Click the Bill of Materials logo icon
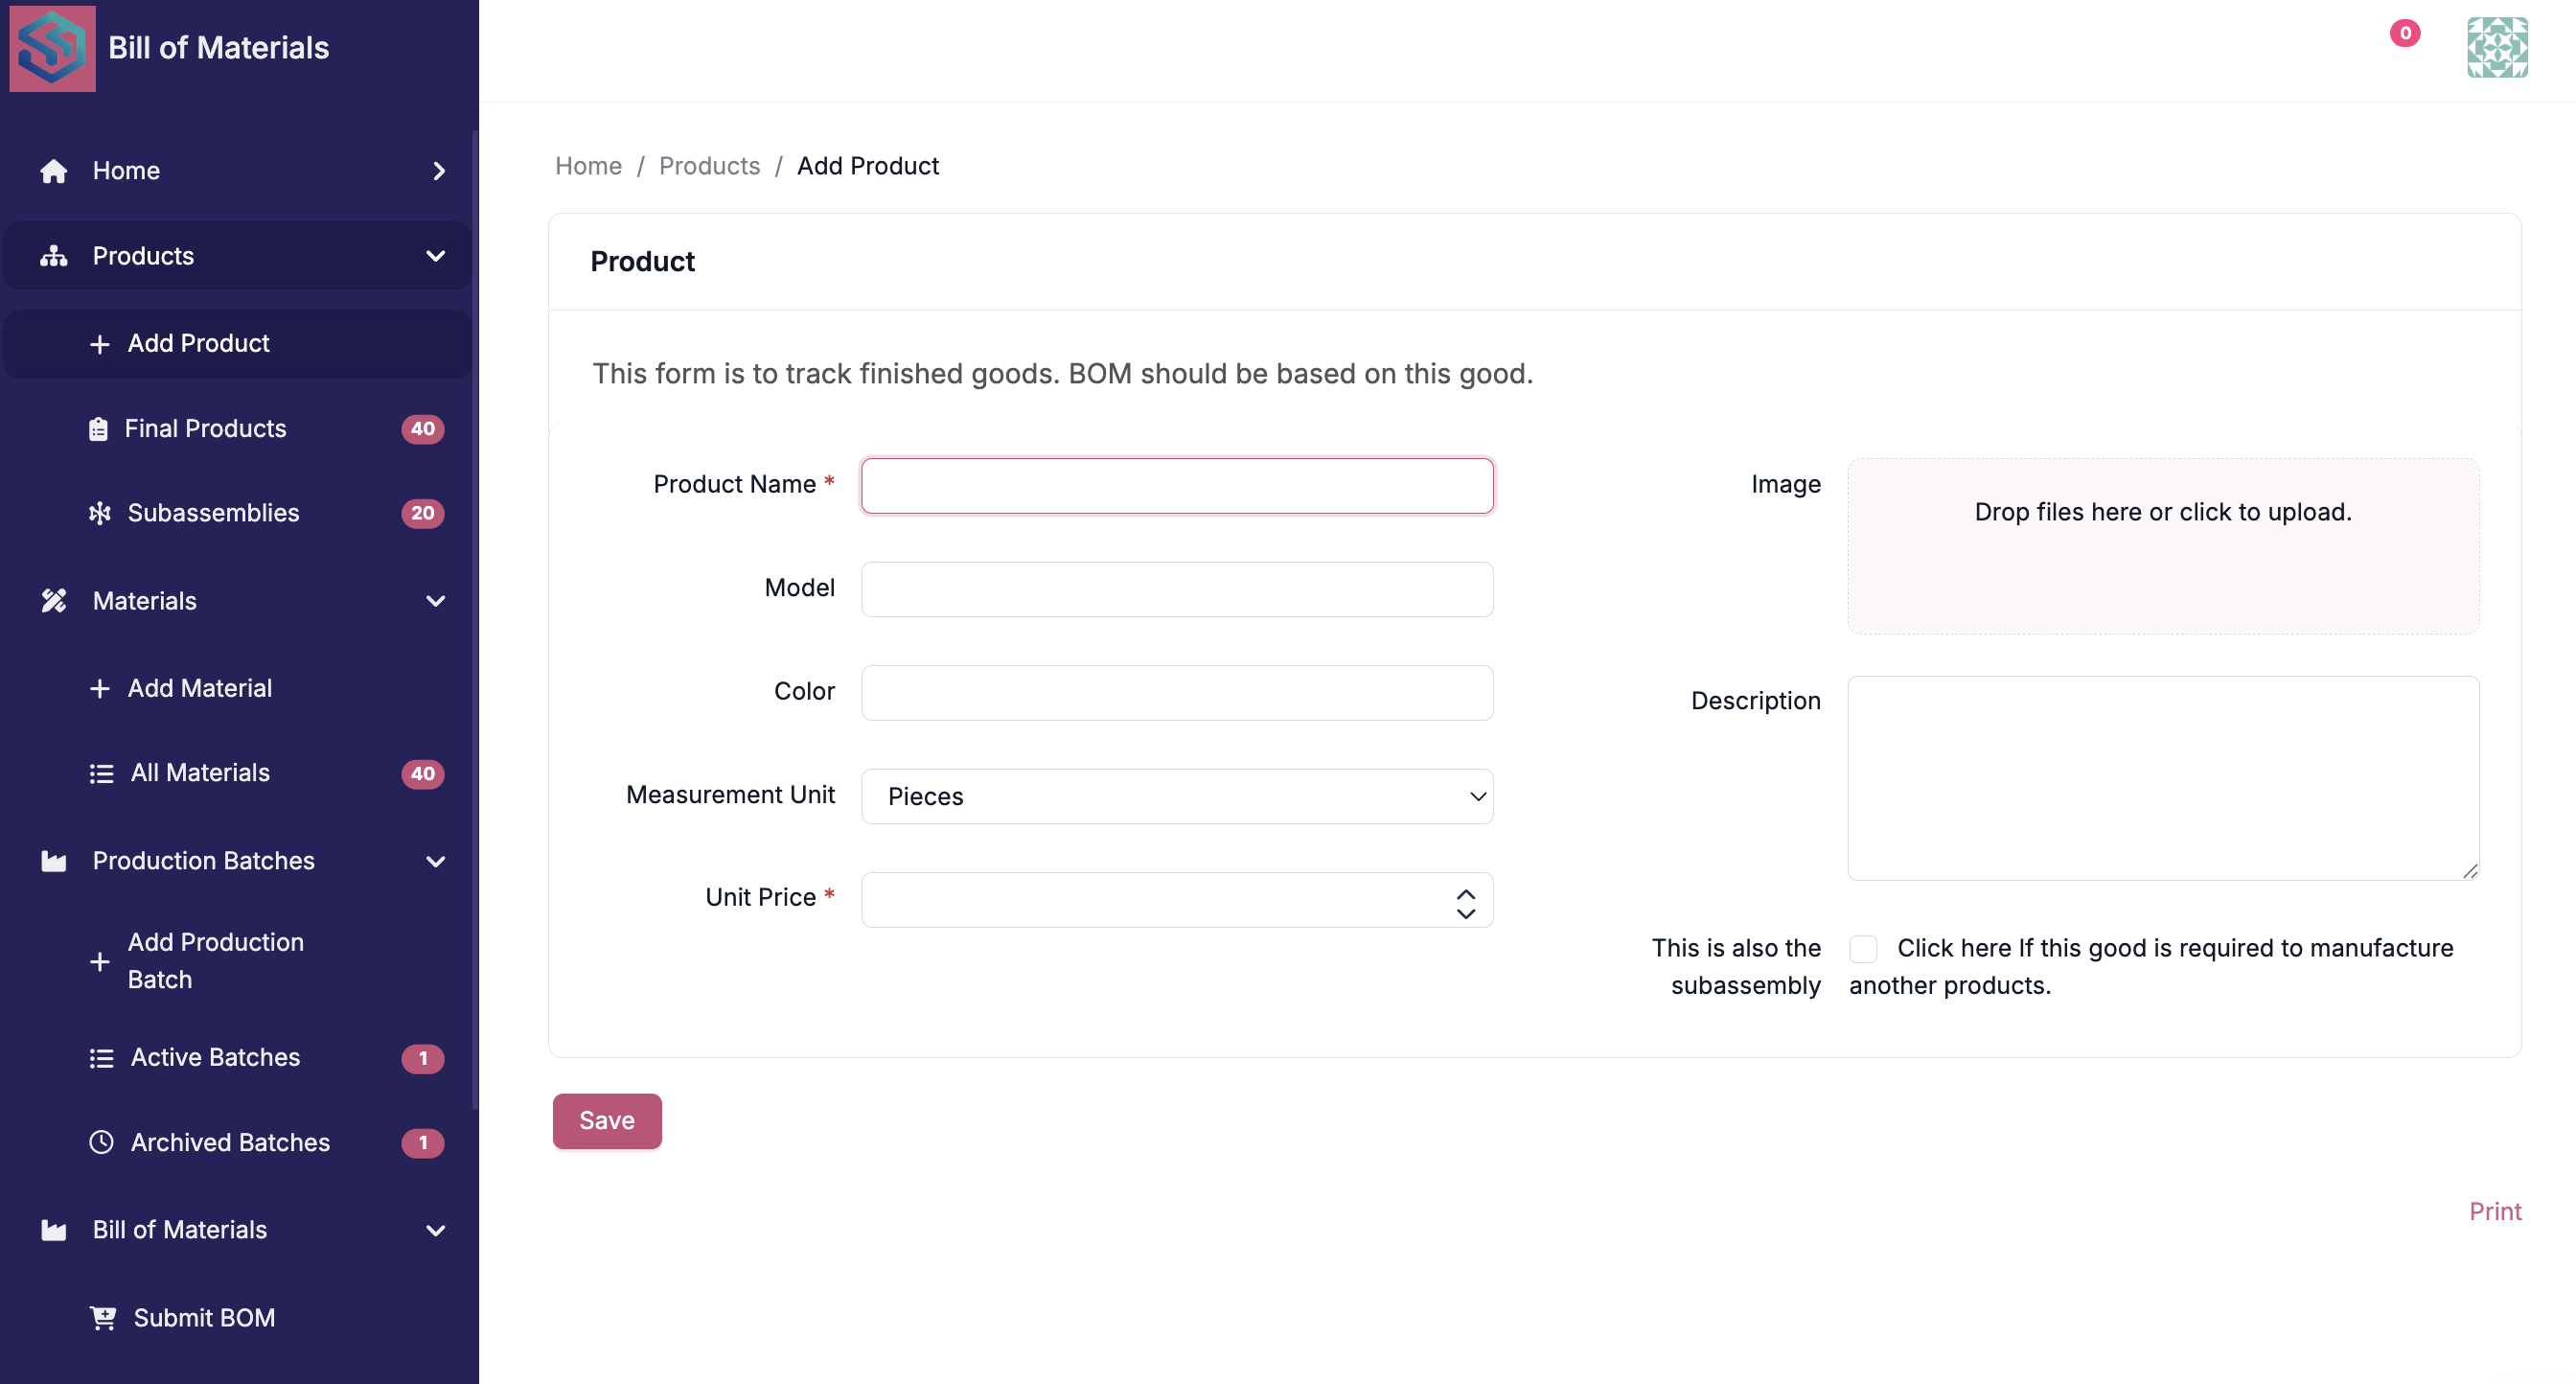Viewport: 2576px width, 1384px height. click(x=52, y=48)
